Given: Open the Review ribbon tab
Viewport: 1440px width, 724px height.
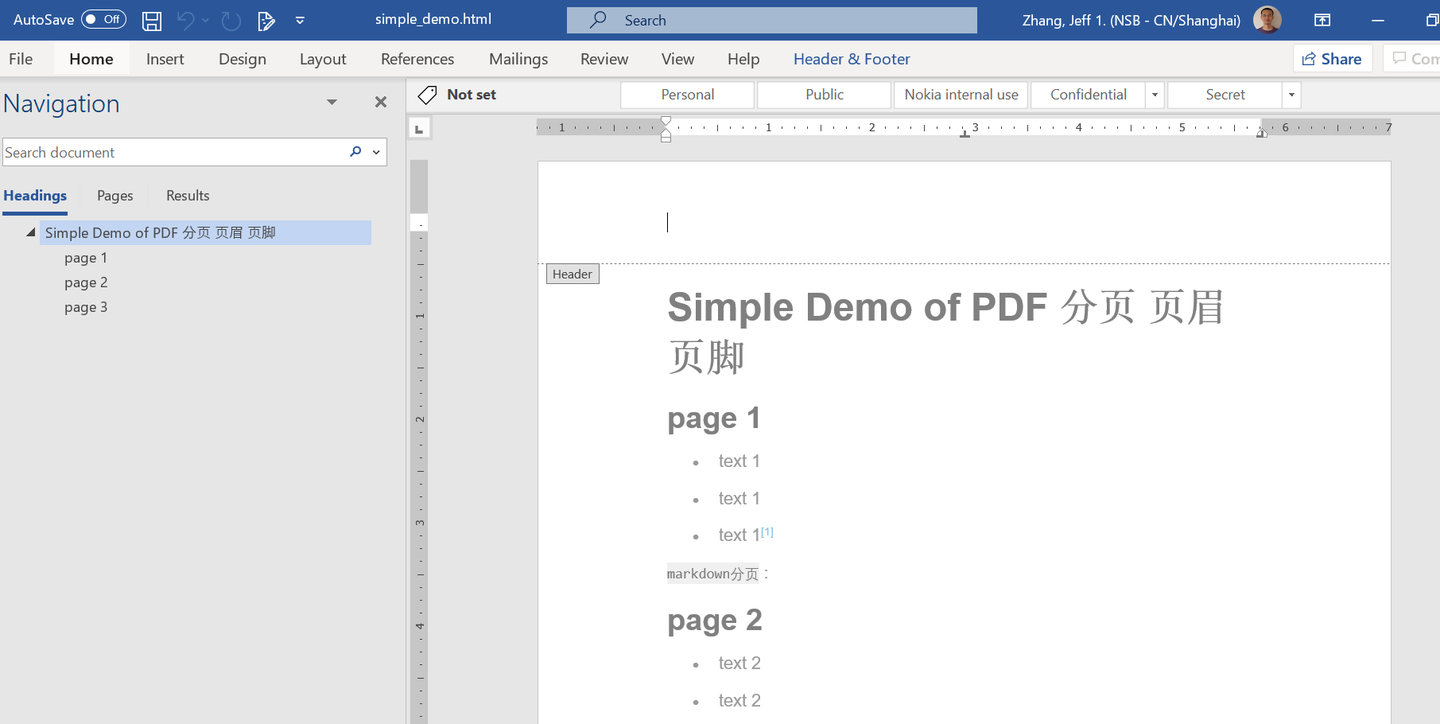Looking at the screenshot, I should point(604,59).
